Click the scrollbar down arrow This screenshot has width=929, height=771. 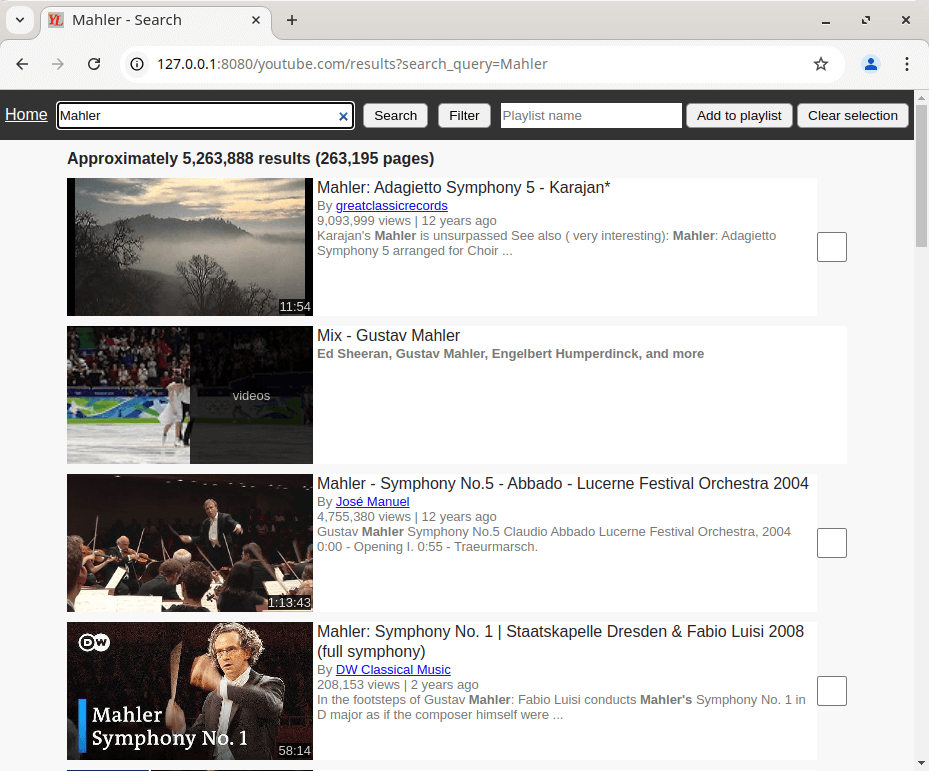(921, 763)
